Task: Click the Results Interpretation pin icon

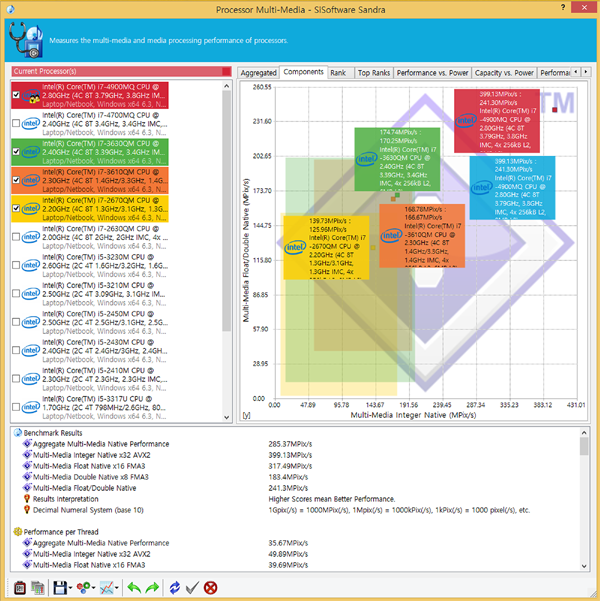Action: coord(27,499)
